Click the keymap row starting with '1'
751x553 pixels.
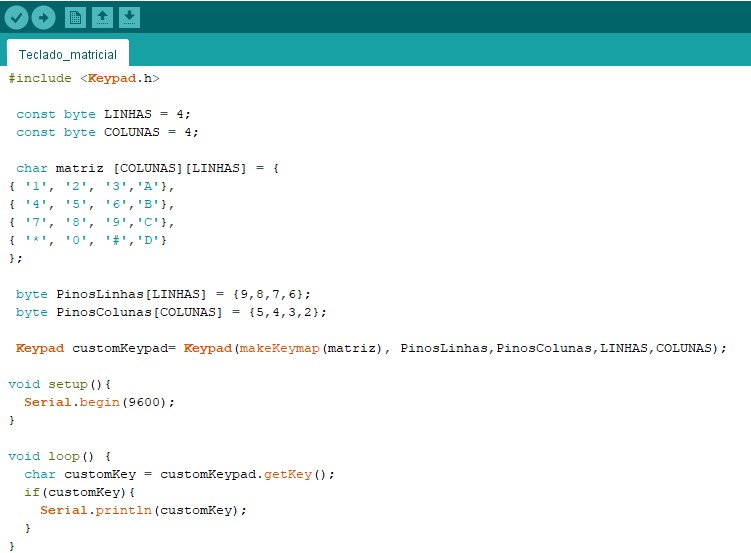(92, 186)
